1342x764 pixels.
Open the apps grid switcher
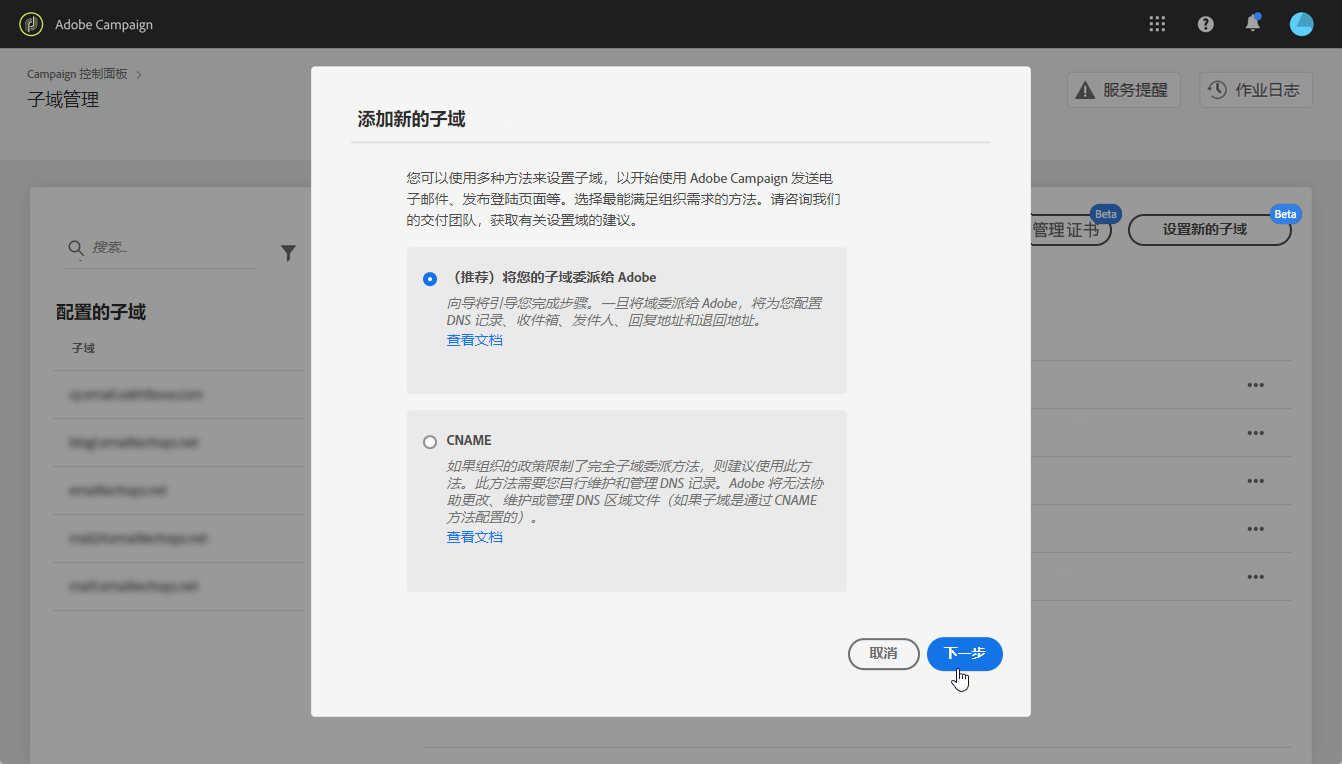pos(1157,24)
